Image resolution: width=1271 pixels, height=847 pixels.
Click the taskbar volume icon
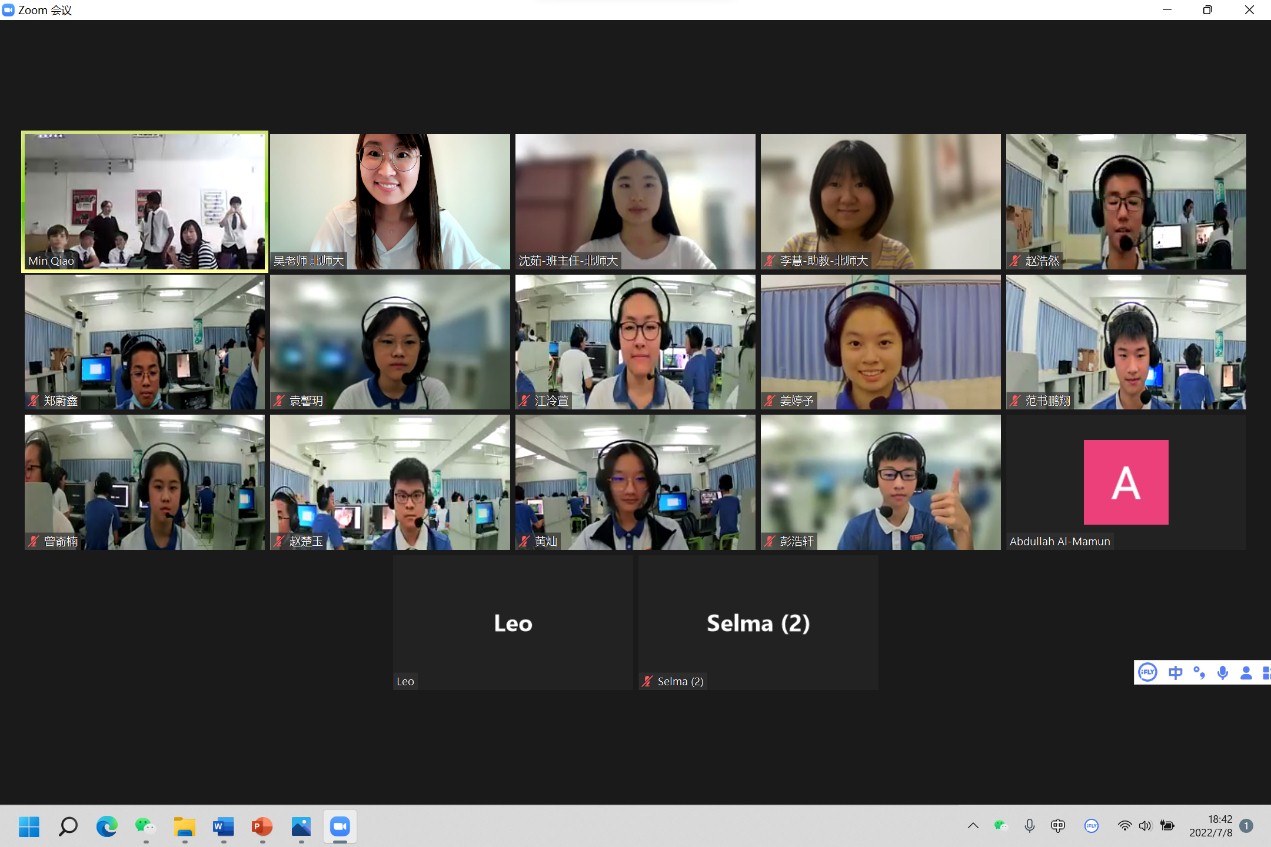[x=1145, y=826]
